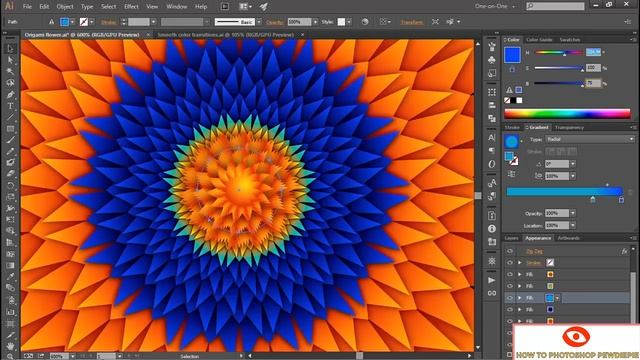640x360 pixels.
Task: Select the Selection tool arrow
Action: tap(10, 49)
